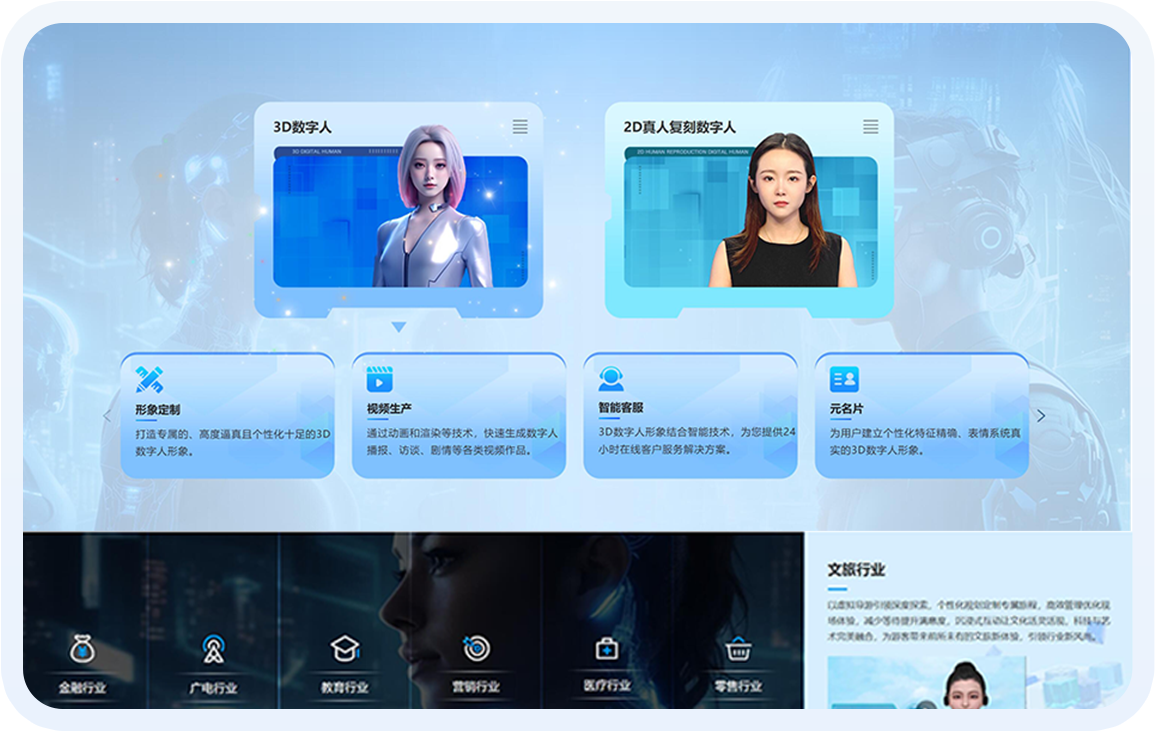Viewport: 1156px width, 732px height.
Task: Click the triangle pointer below 3D数字人 card
Action: coord(399,327)
